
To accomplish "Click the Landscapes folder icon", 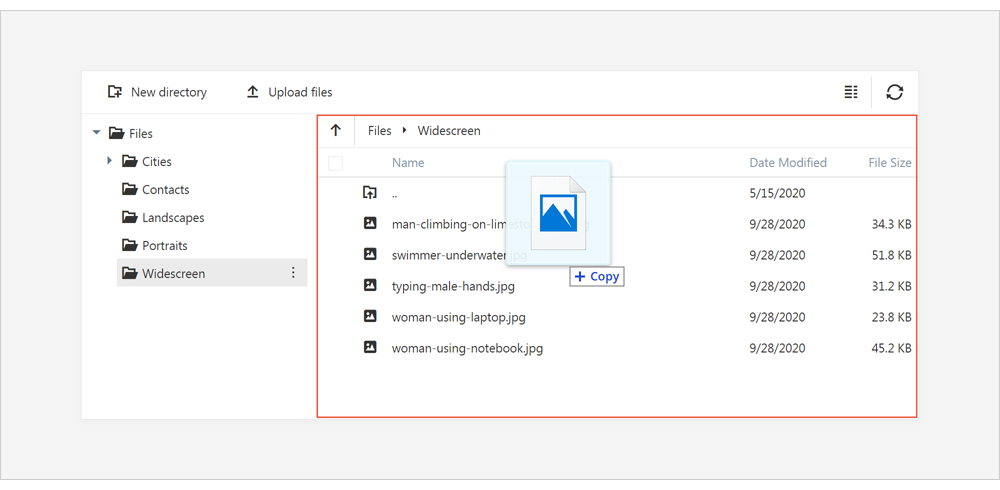I will [129, 217].
